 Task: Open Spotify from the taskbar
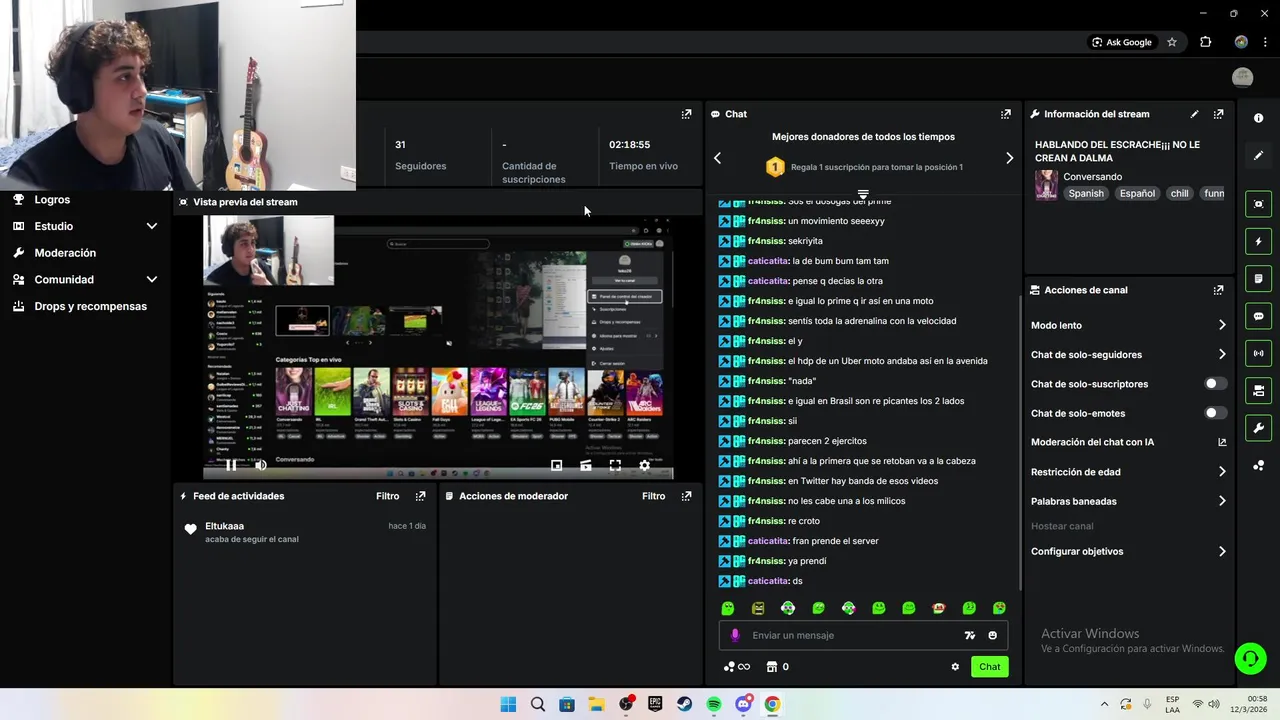click(714, 704)
